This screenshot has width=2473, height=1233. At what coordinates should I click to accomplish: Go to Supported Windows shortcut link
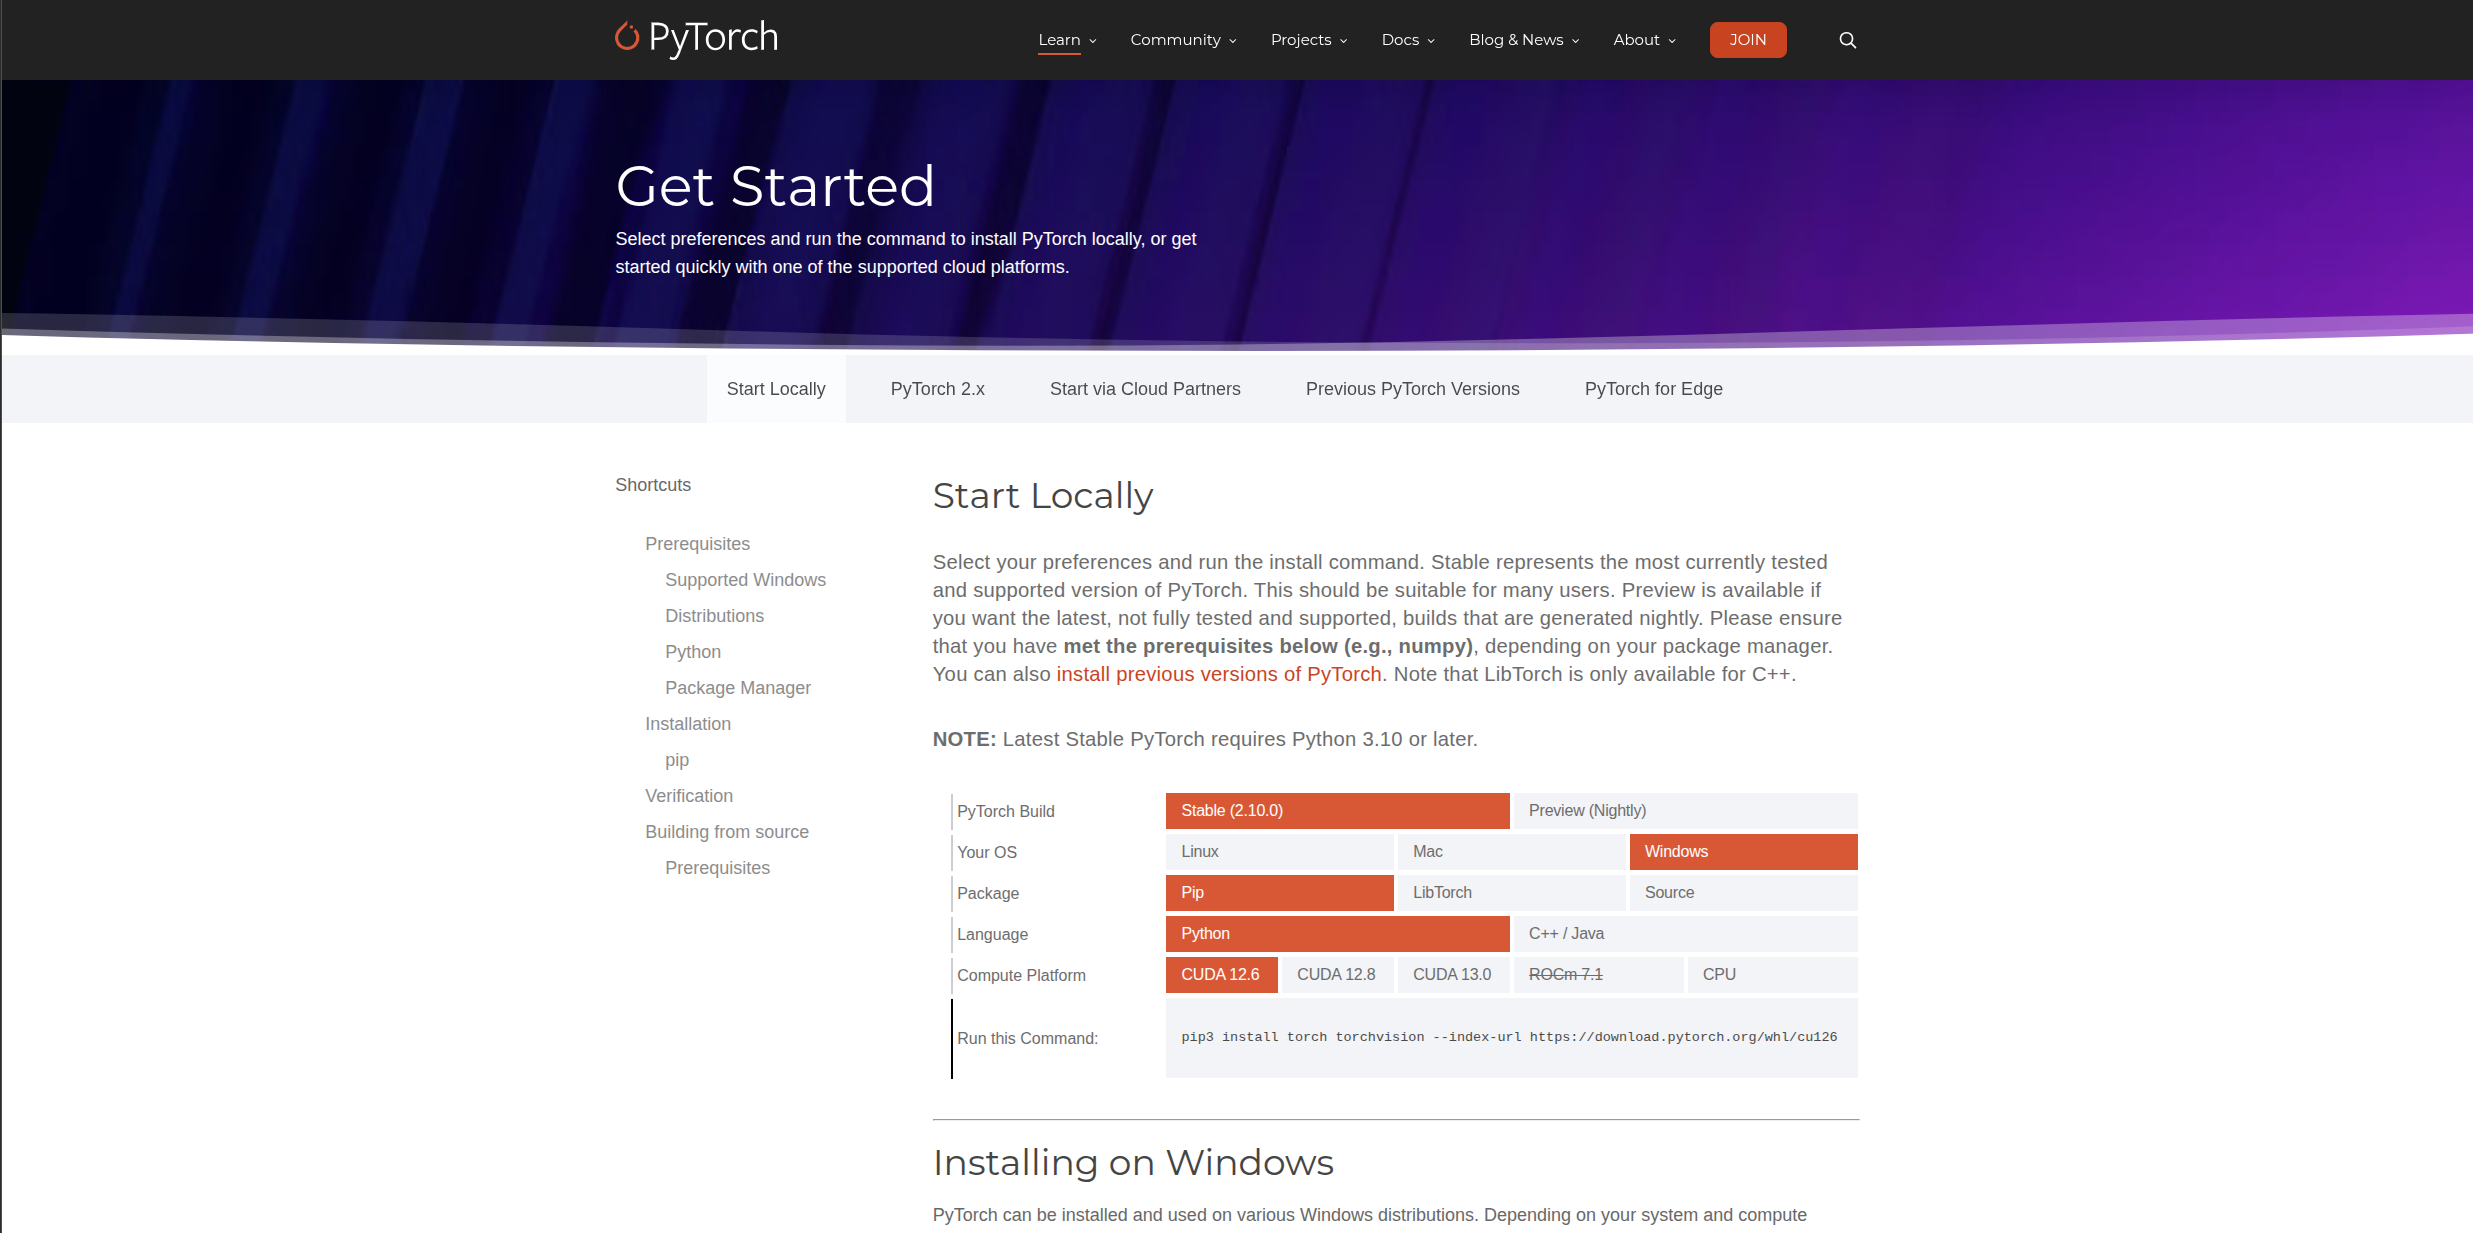click(745, 580)
